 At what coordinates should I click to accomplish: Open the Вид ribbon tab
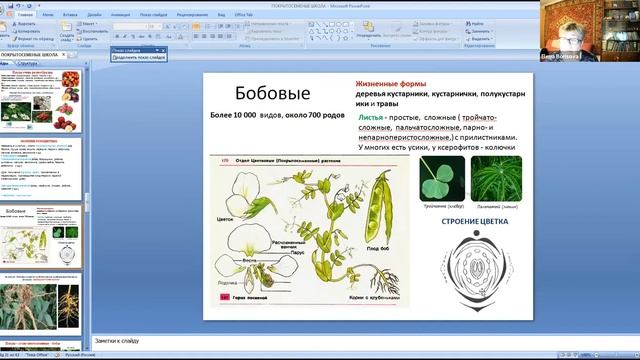click(221, 15)
